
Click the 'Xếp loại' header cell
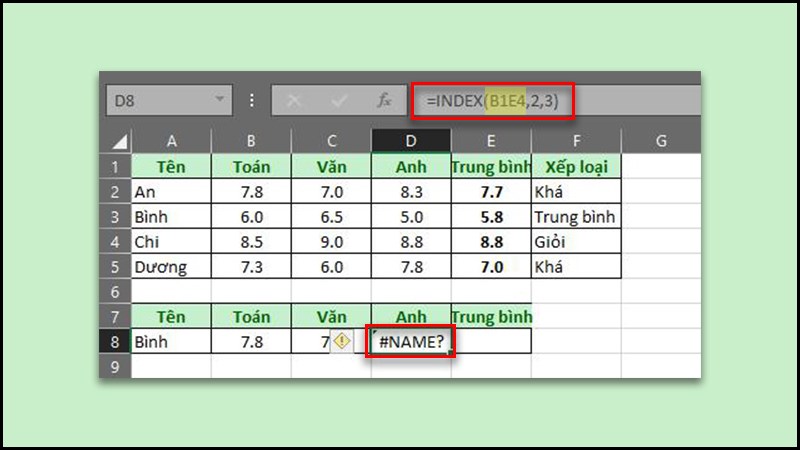click(x=576, y=167)
